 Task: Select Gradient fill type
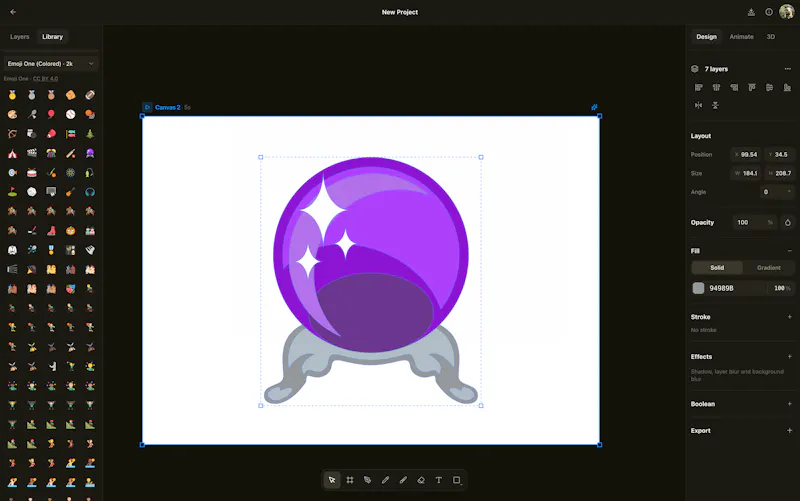[768, 268]
